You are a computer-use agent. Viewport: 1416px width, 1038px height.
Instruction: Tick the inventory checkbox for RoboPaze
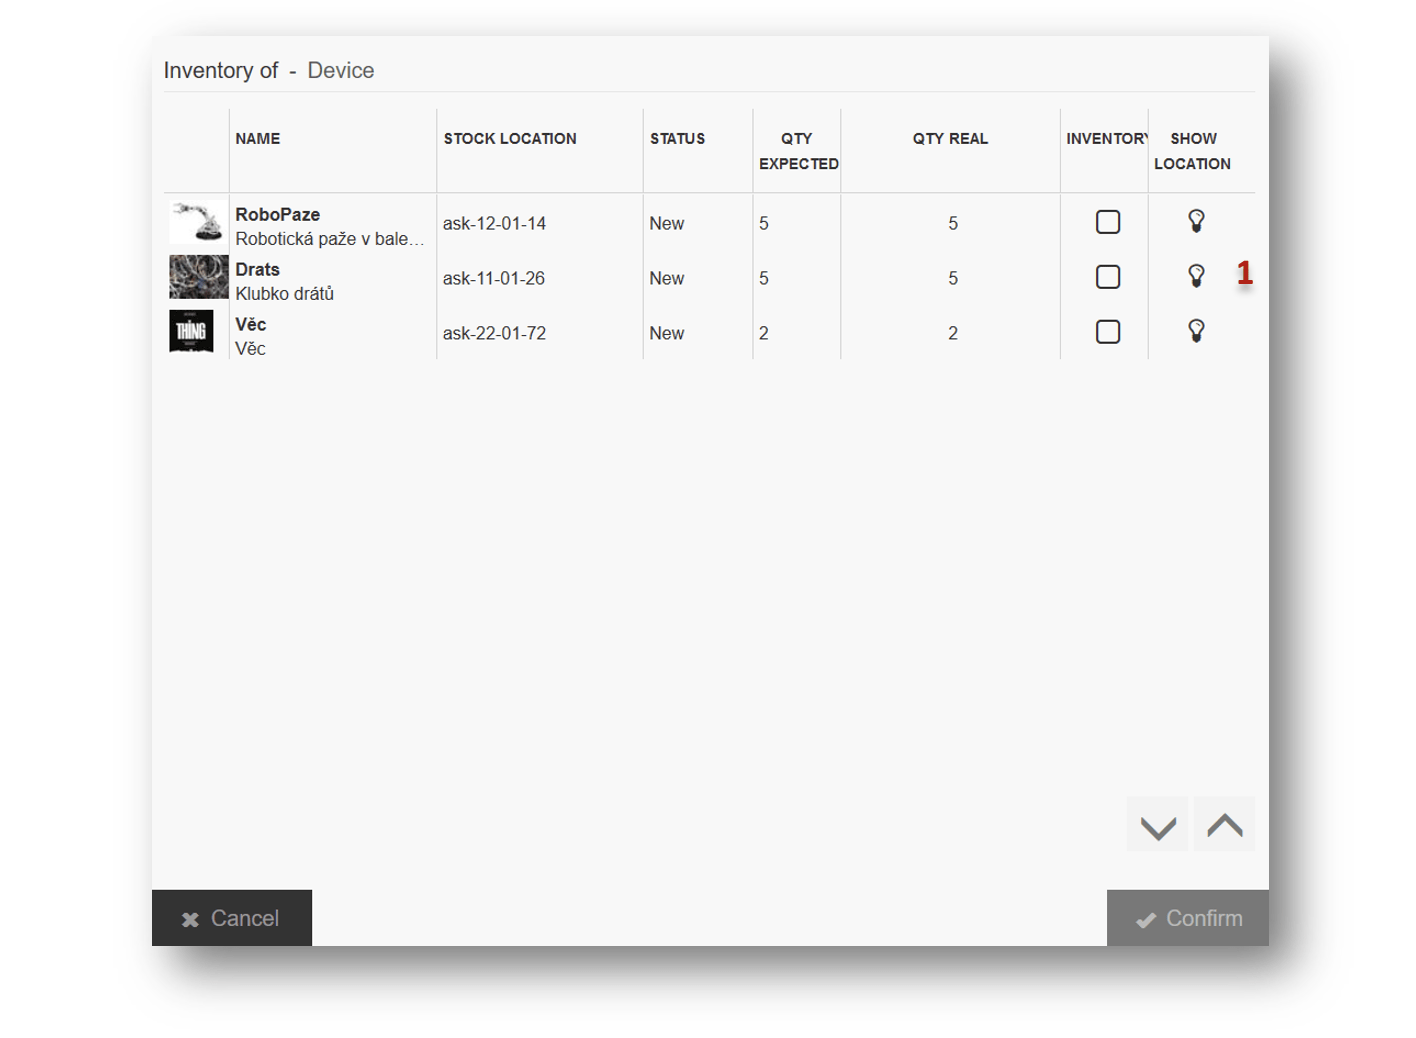click(x=1107, y=222)
